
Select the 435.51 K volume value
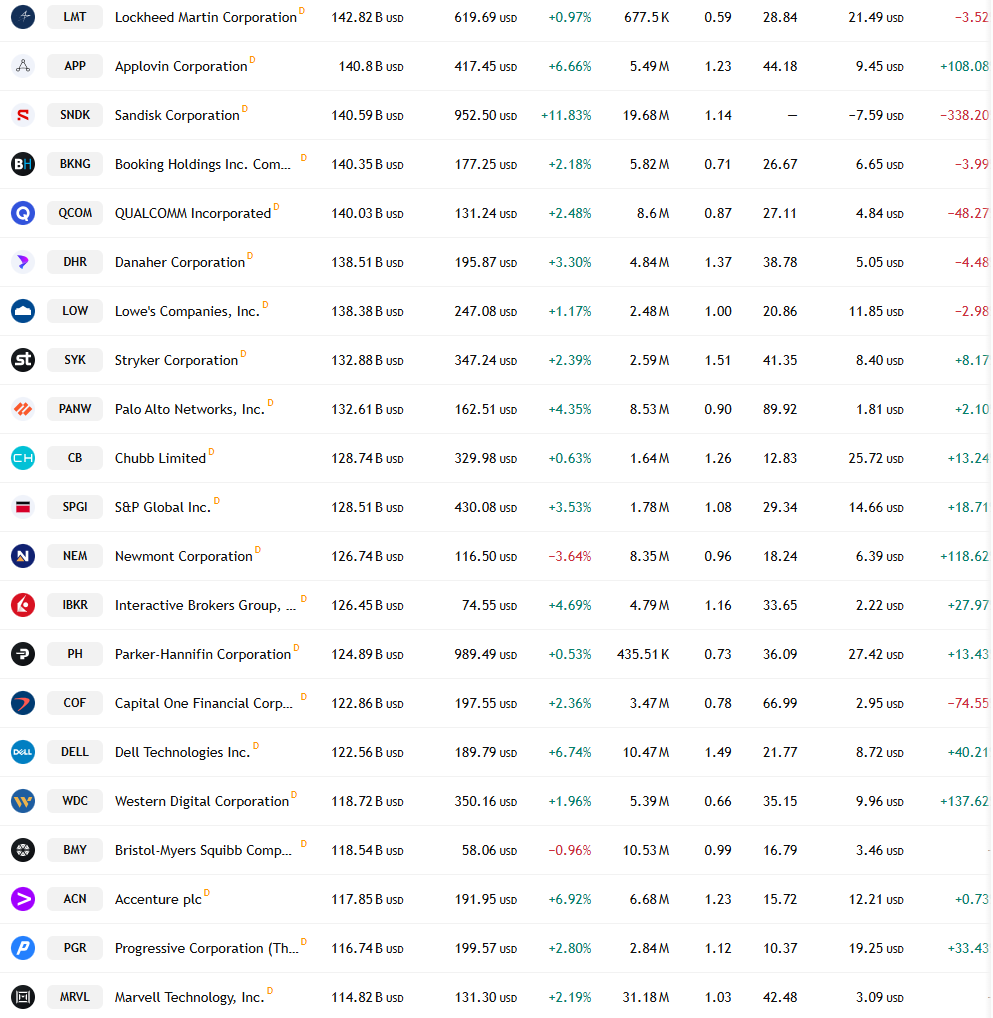(x=643, y=654)
